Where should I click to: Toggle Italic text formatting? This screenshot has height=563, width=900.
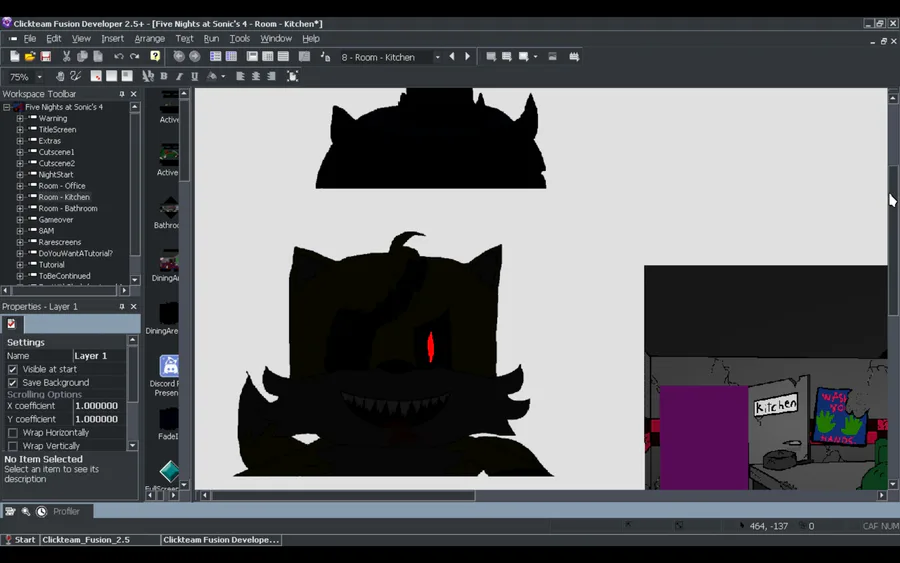click(x=179, y=76)
